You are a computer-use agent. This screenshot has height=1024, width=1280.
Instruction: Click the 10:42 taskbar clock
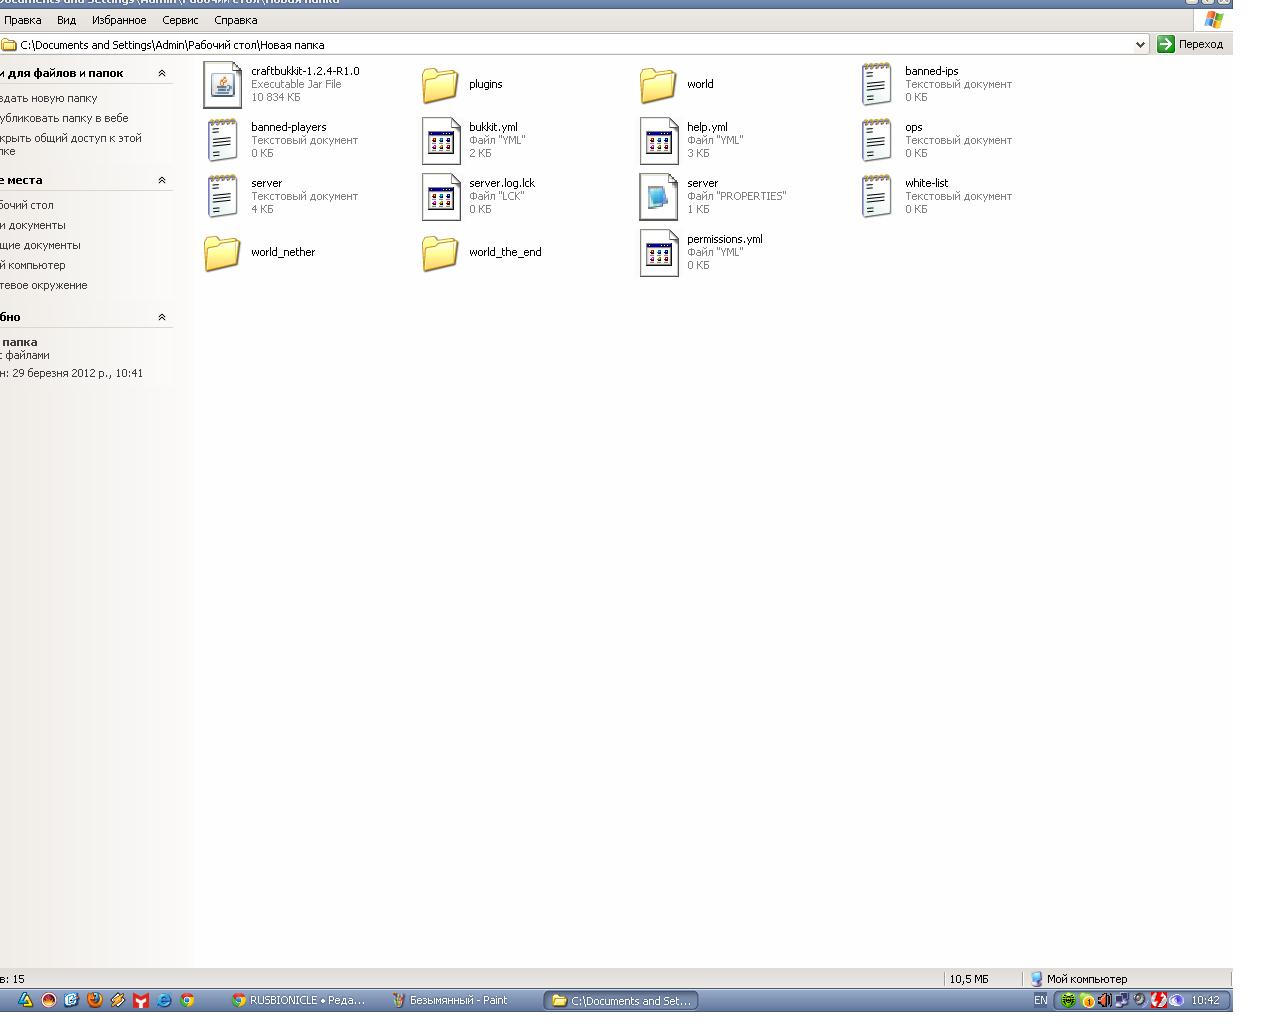point(1205,1000)
